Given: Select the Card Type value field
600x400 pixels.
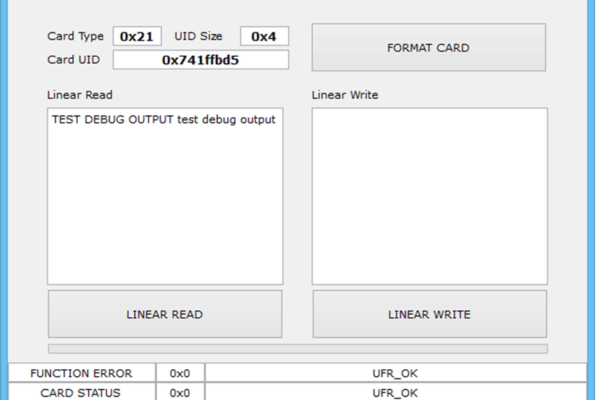Looking at the screenshot, I should pyautogui.click(x=137, y=36).
